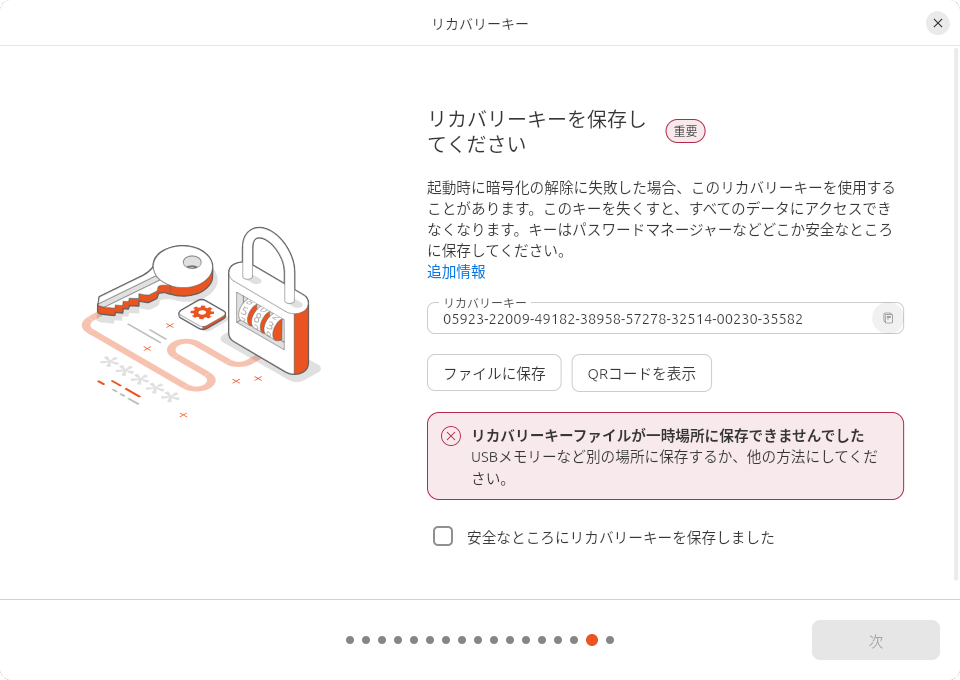
Task: Click the first page indicator dot
Action: click(350, 640)
